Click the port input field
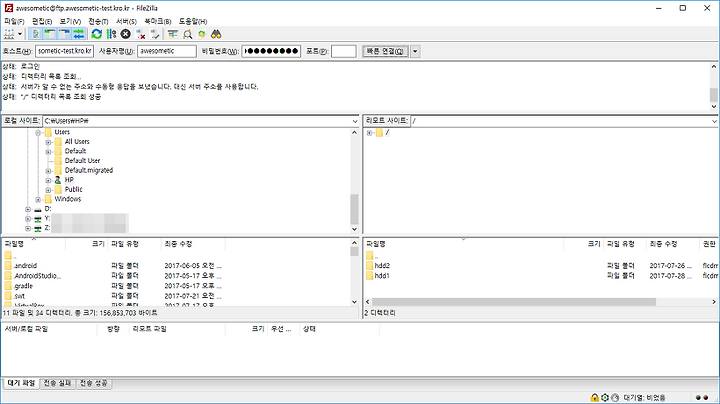Screen dimensions: 720x404 click(x=343, y=51)
